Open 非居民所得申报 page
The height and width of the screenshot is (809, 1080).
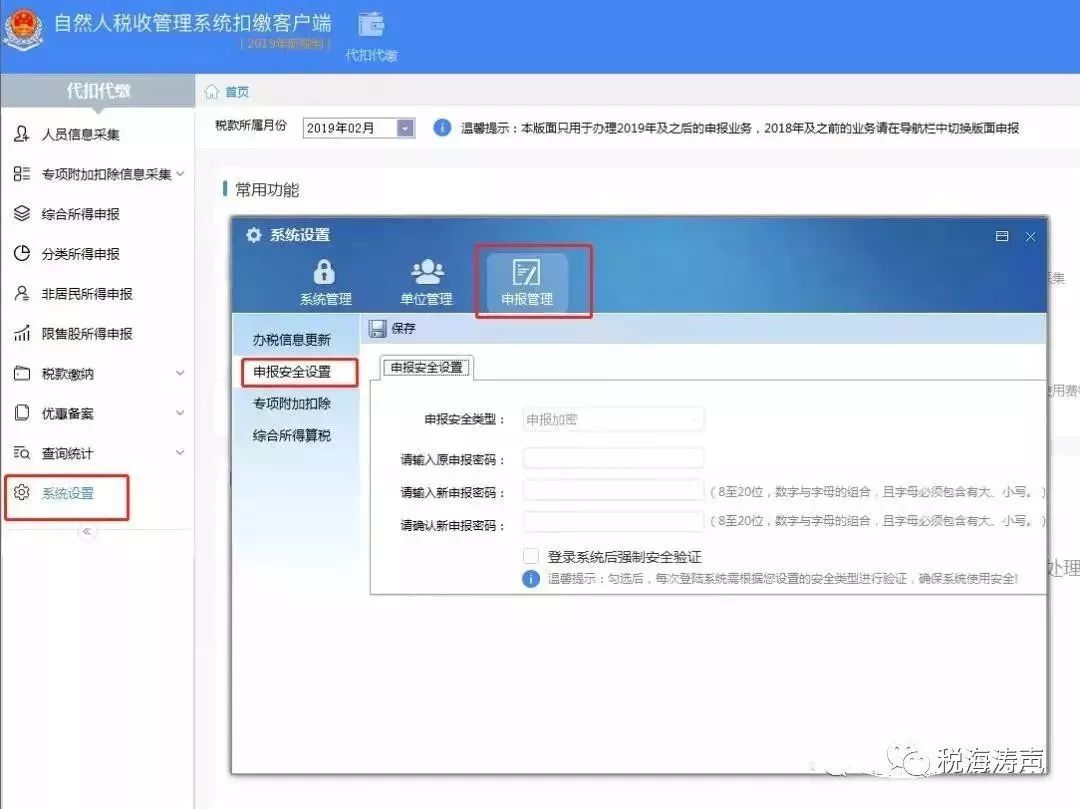click(x=87, y=294)
